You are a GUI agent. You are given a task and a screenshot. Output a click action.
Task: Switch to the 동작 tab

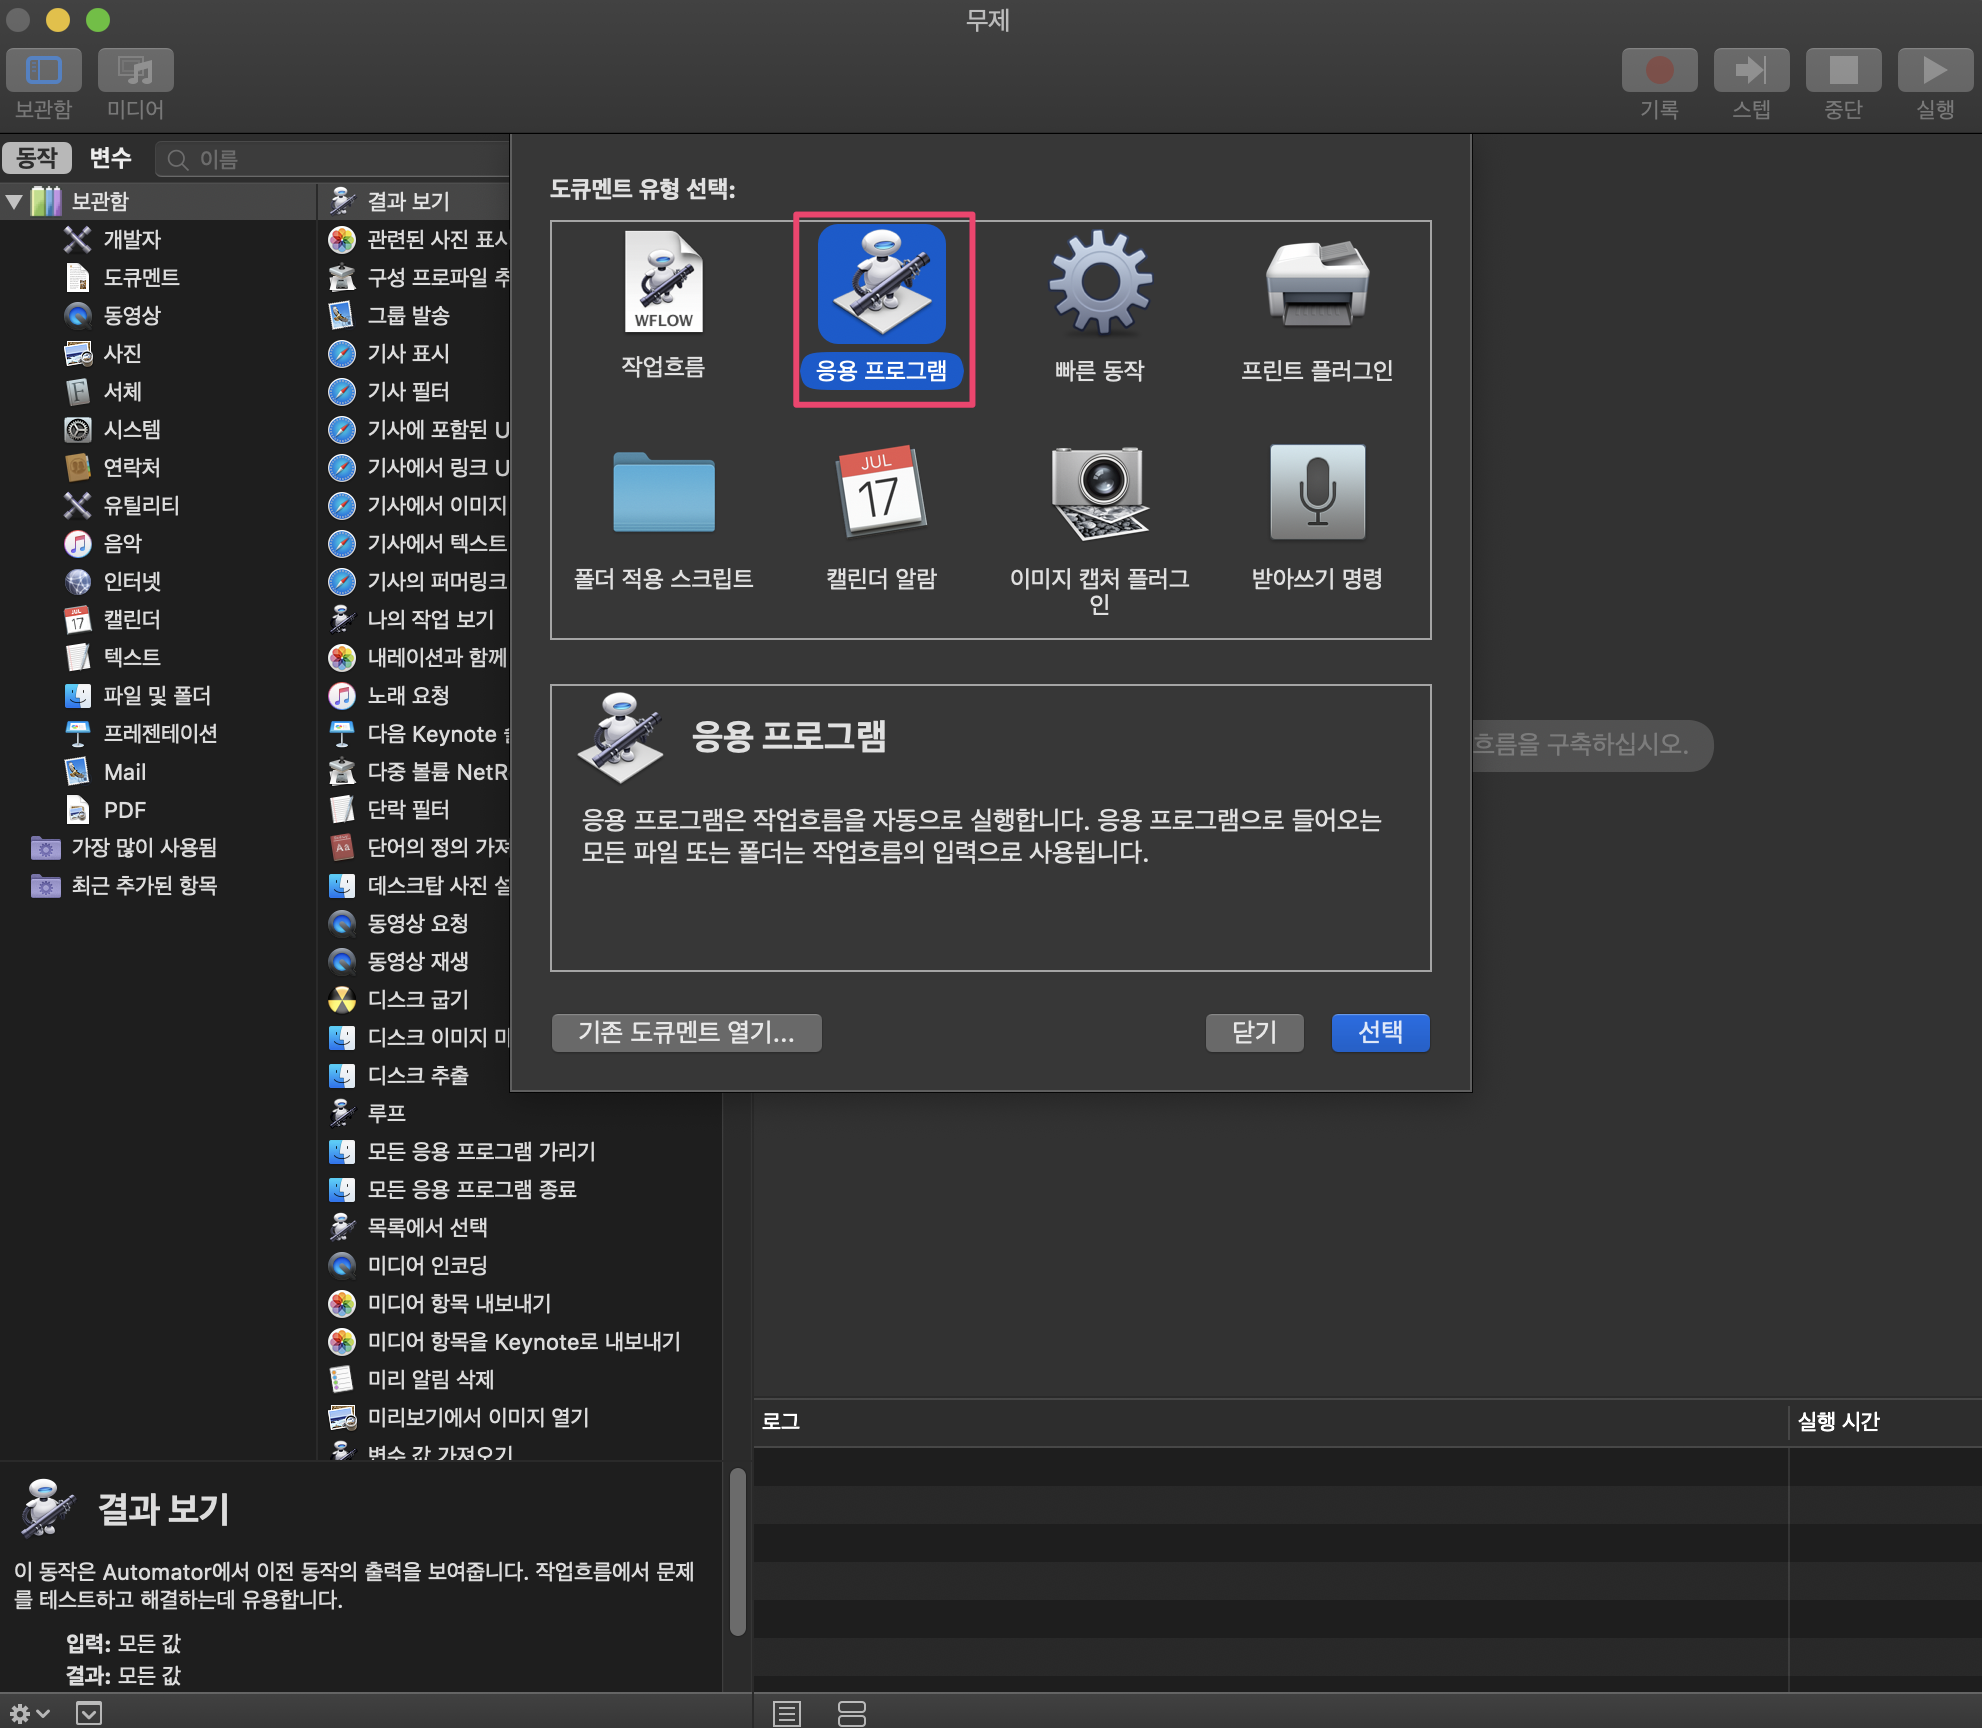coord(38,158)
